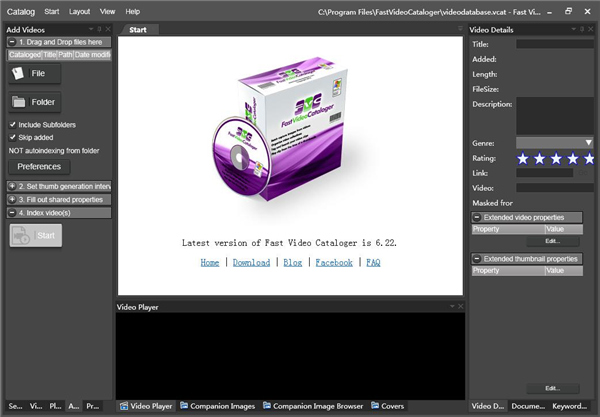Screen dimensions: 600x417
Task: Click the fourth rating star
Action: point(573,158)
